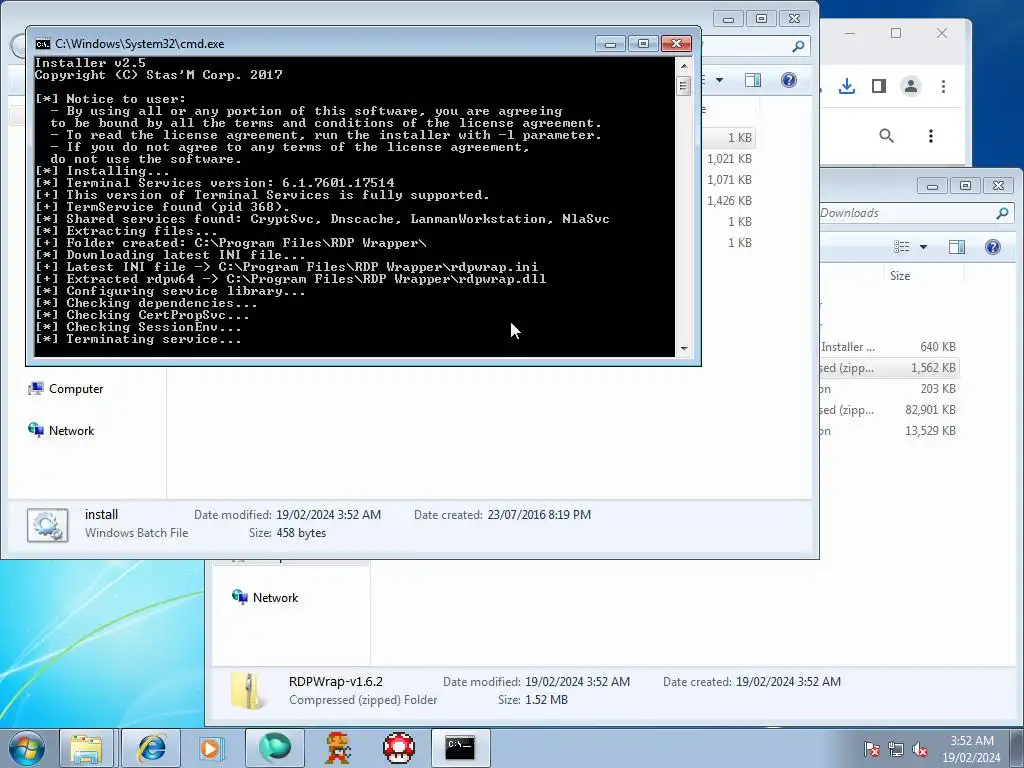The image size is (1024, 768).
Task: Select the 82,901 KB zipped file
Action: click(x=889, y=409)
